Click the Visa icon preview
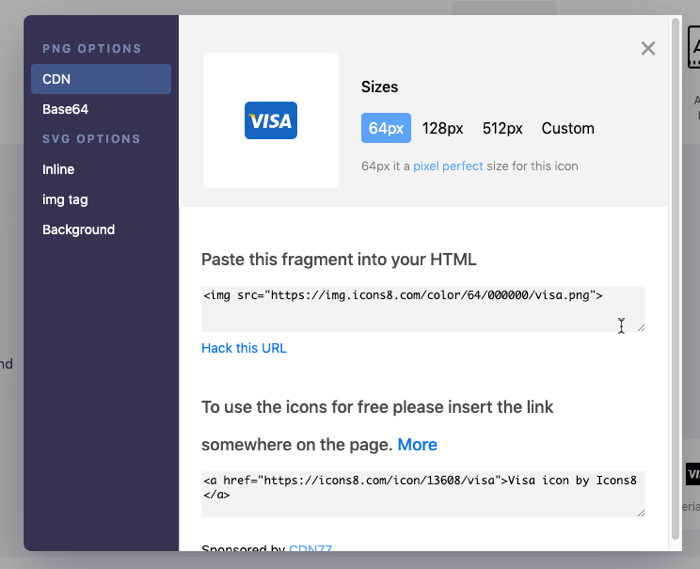Image resolution: width=700 pixels, height=569 pixels. pos(271,120)
